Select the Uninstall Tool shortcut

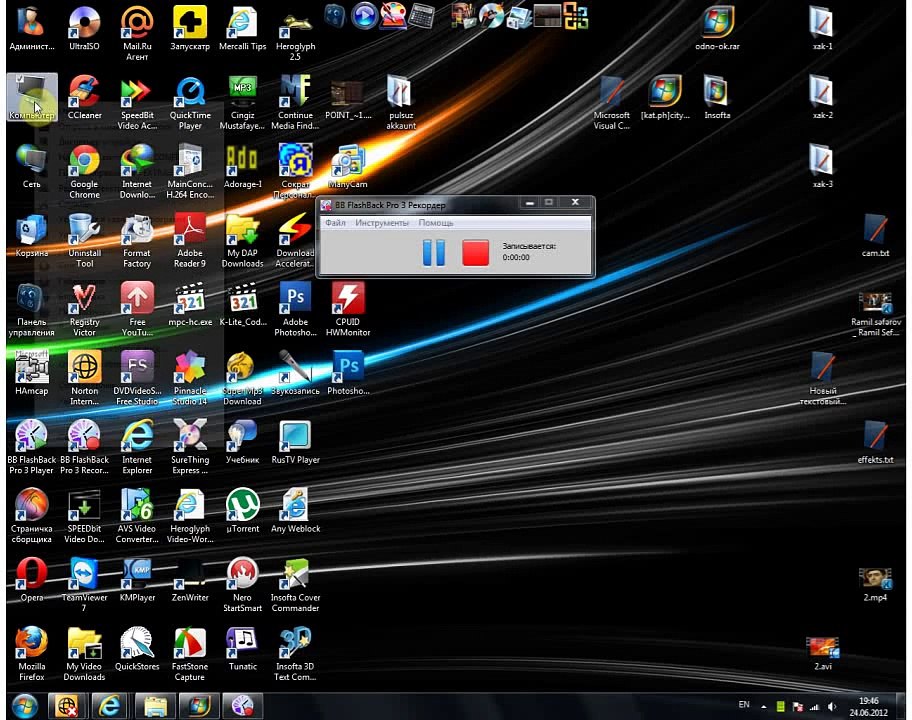(84, 241)
